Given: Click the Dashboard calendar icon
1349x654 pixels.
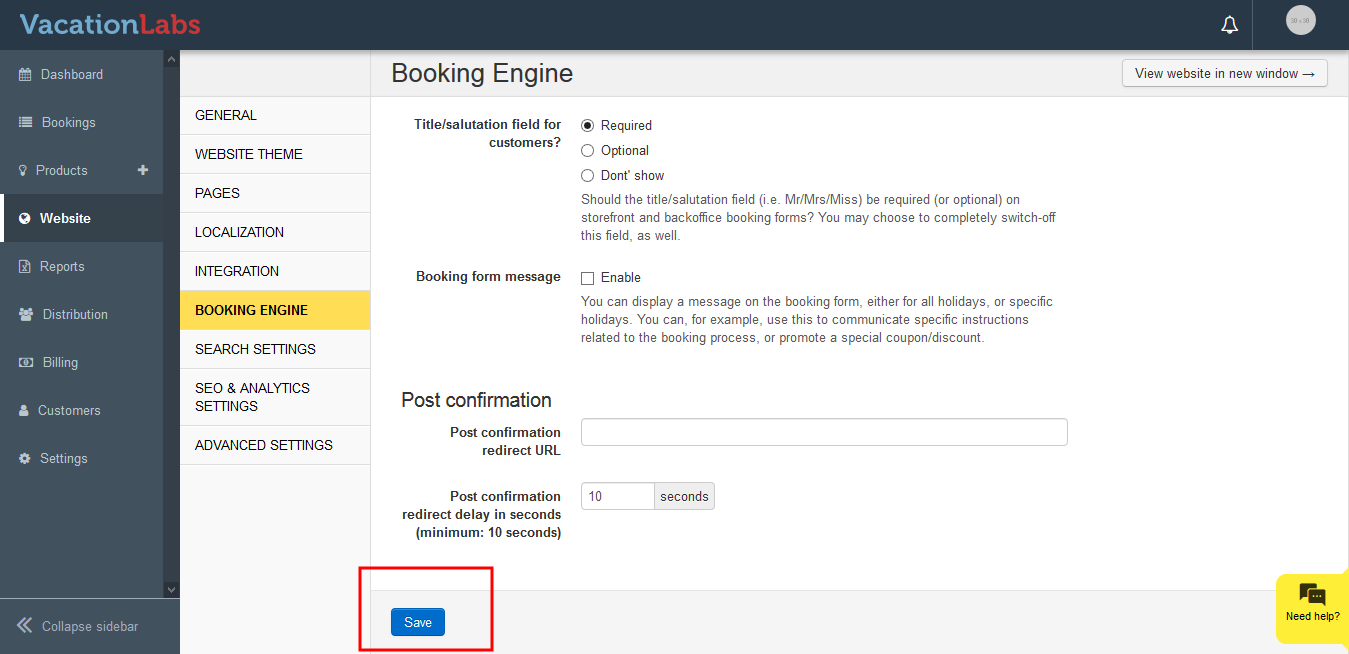Looking at the screenshot, I should tap(25, 75).
